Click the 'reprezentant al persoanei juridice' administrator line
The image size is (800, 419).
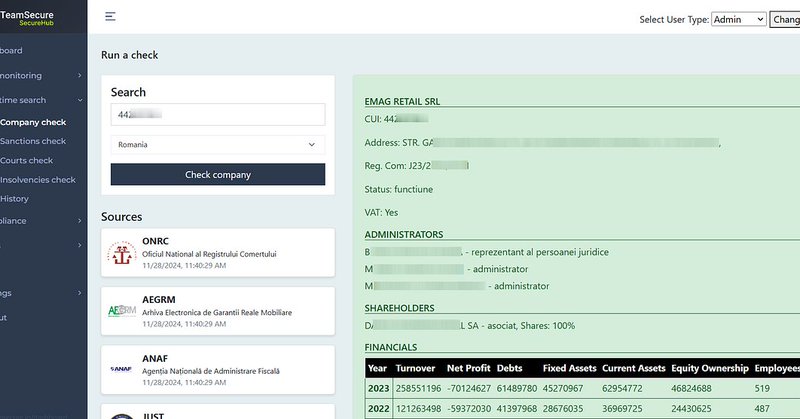coord(486,252)
